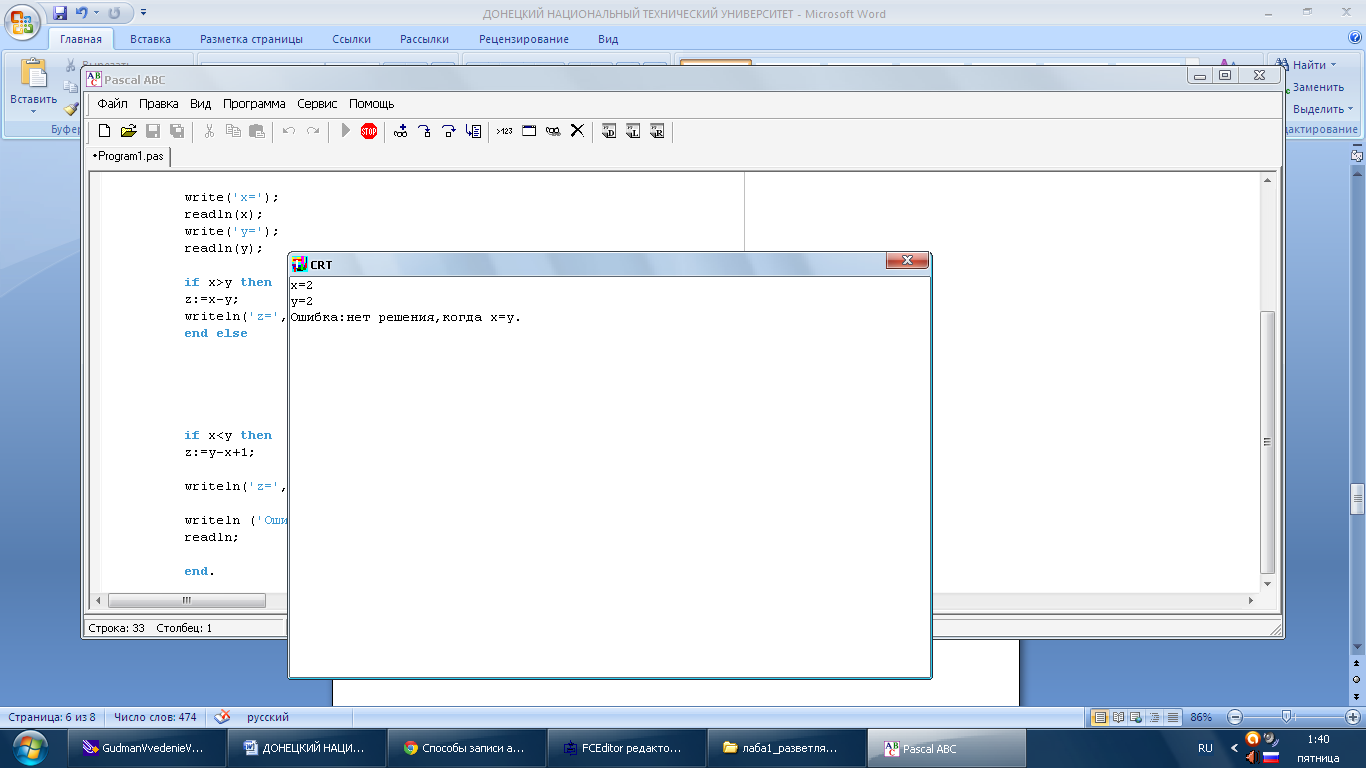Click the step over debug icon
The image size is (1366, 768).
coord(449,131)
